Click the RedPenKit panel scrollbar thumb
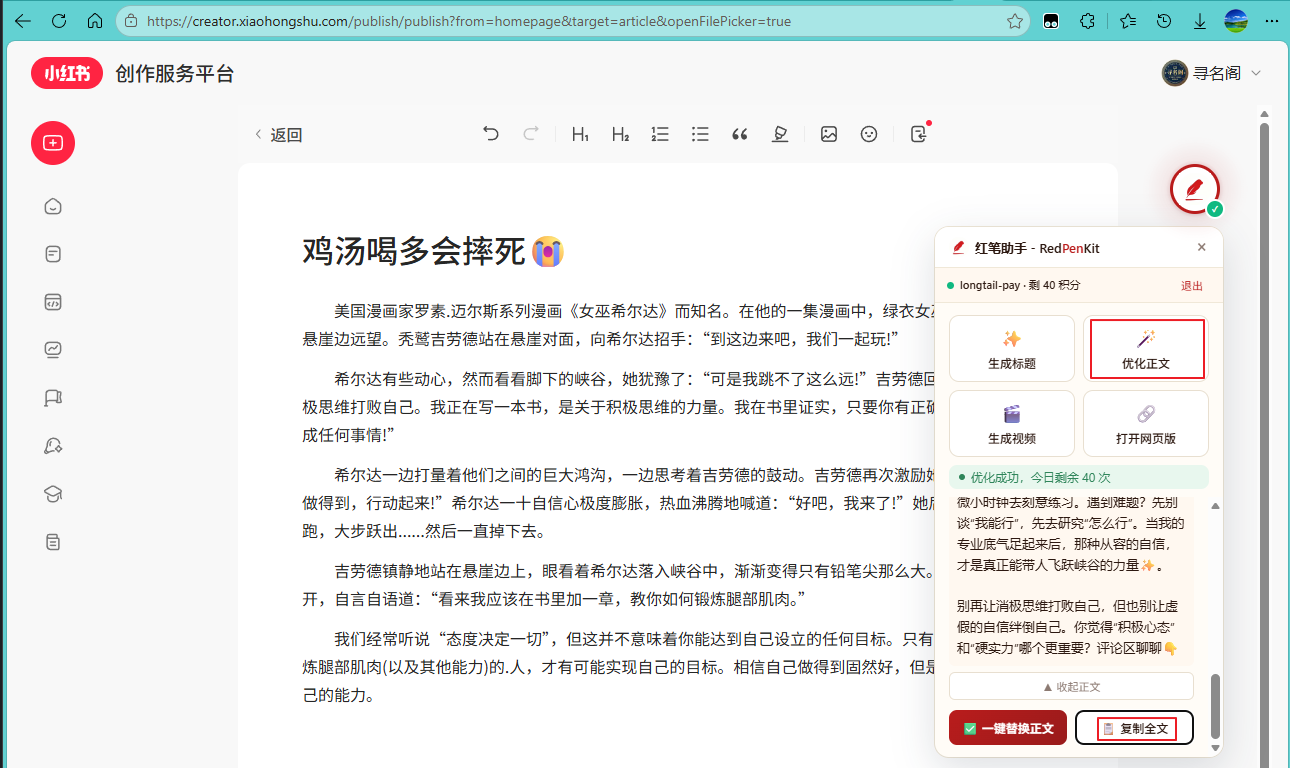The width and height of the screenshot is (1290, 768). pyautogui.click(x=1215, y=707)
